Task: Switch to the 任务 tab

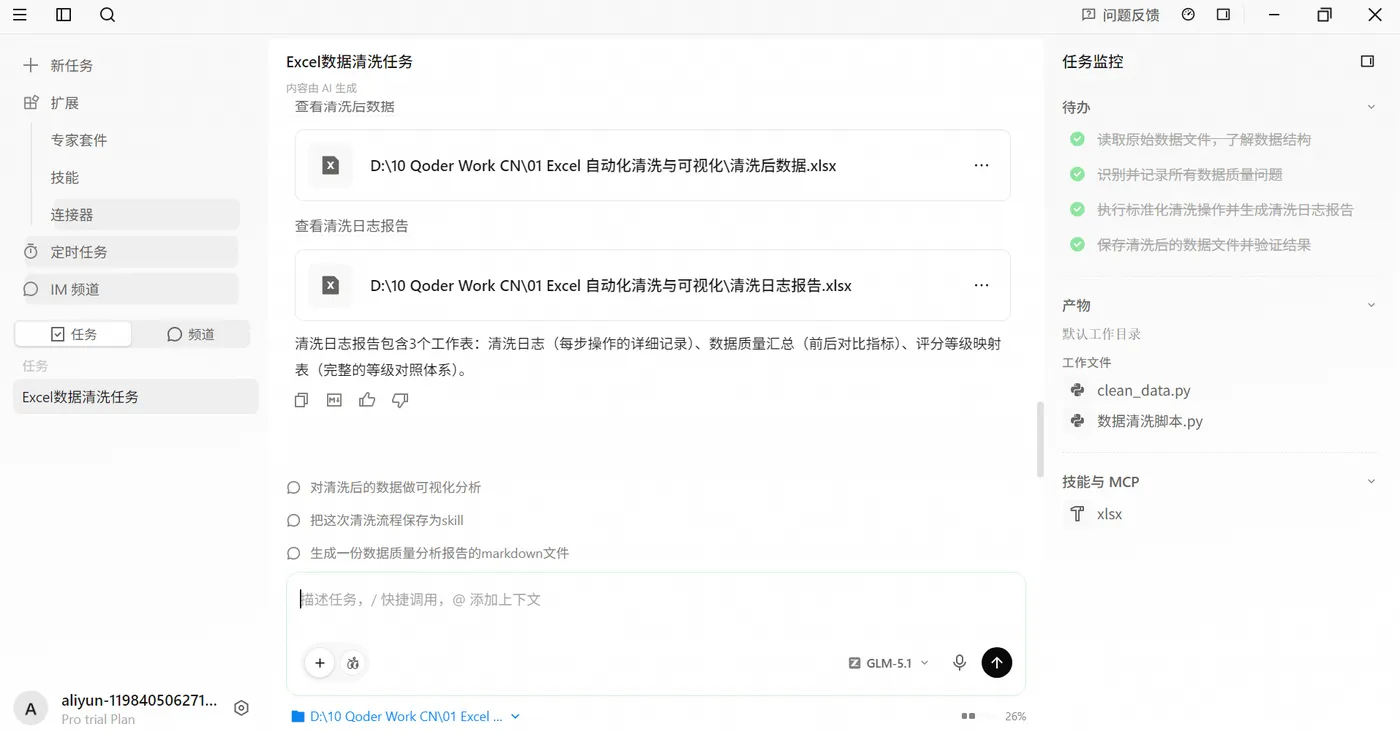Action: (73, 334)
